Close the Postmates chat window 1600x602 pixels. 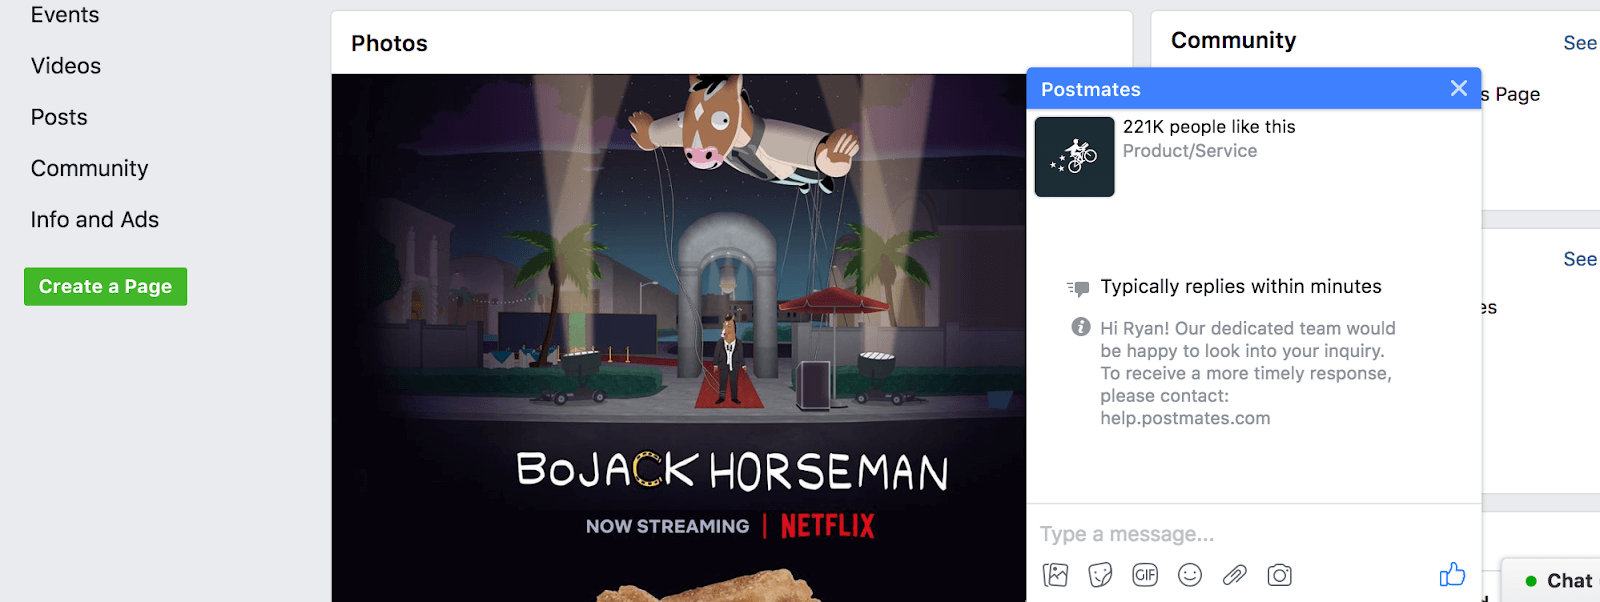1459,88
